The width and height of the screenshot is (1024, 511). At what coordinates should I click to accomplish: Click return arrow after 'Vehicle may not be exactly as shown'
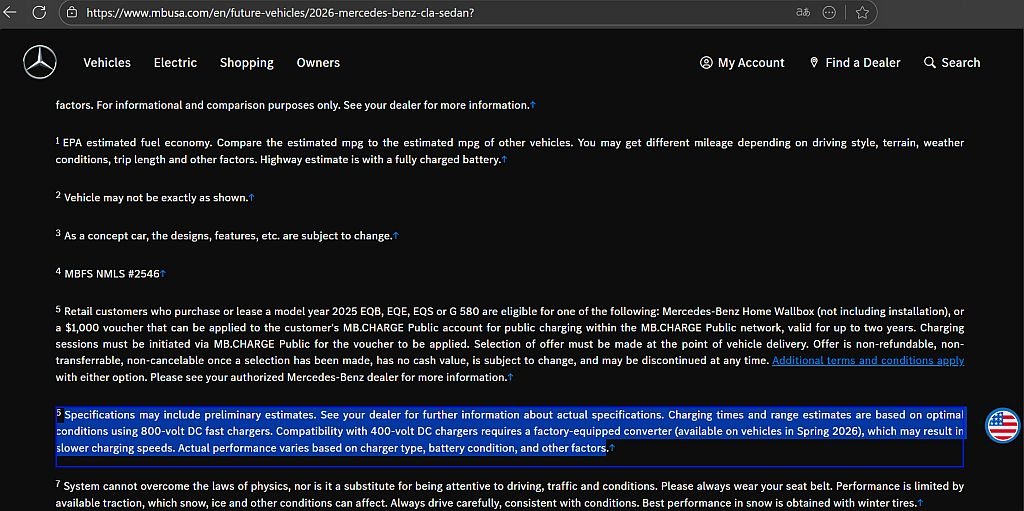[252, 198]
